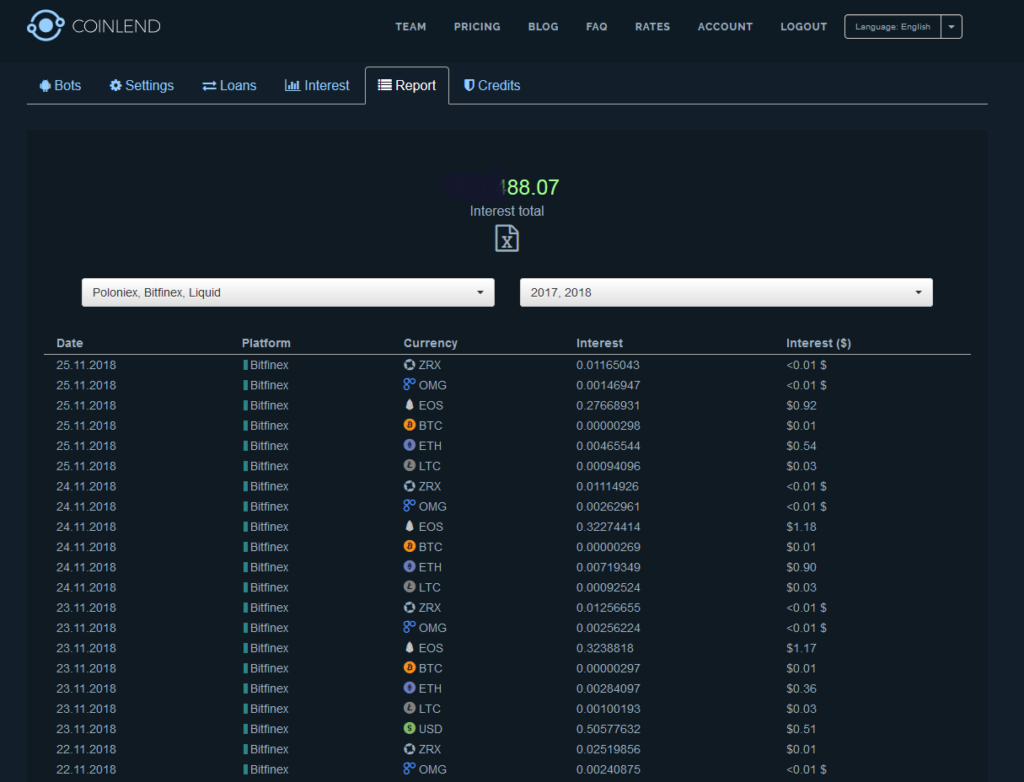Click the $0.54 dollar interest cell

801,446
